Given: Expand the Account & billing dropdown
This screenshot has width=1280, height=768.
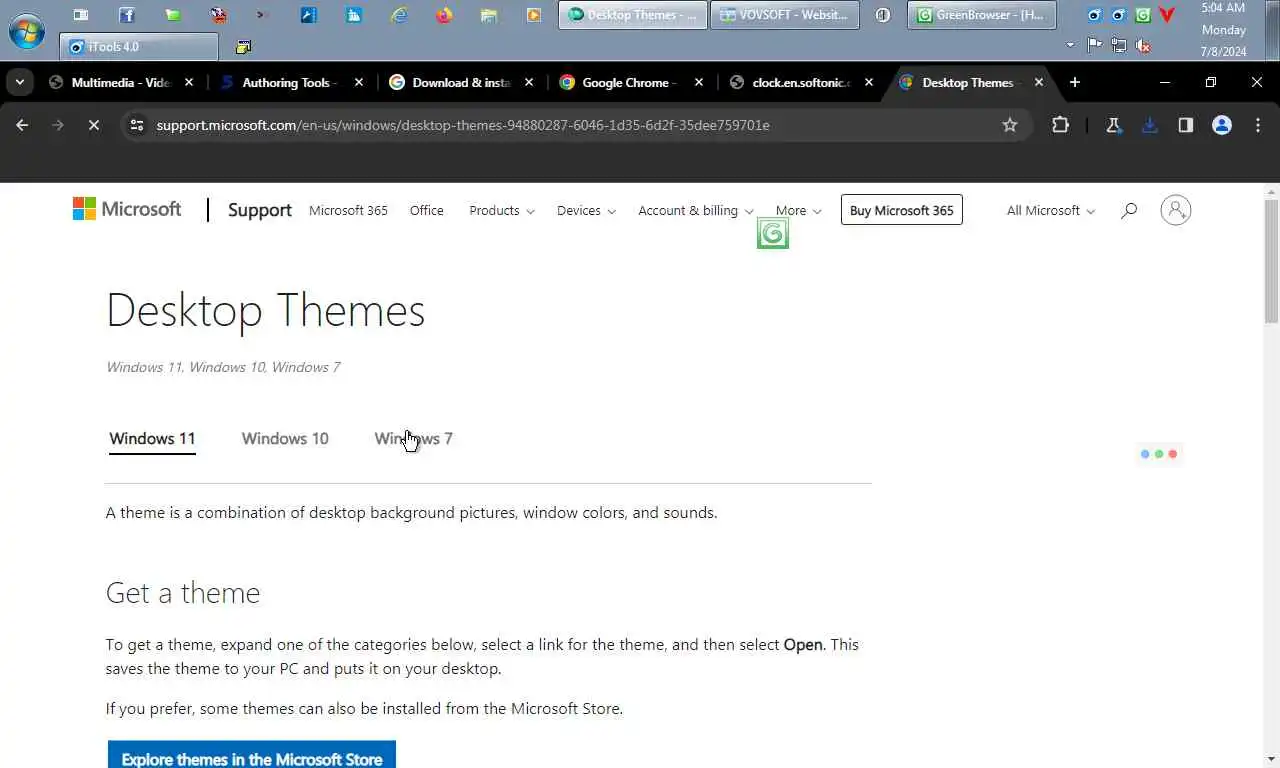Looking at the screenshot, I should click(696, 210).
